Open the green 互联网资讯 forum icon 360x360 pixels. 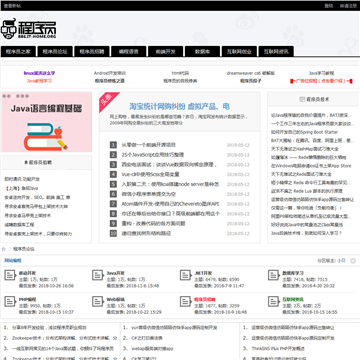274,301
